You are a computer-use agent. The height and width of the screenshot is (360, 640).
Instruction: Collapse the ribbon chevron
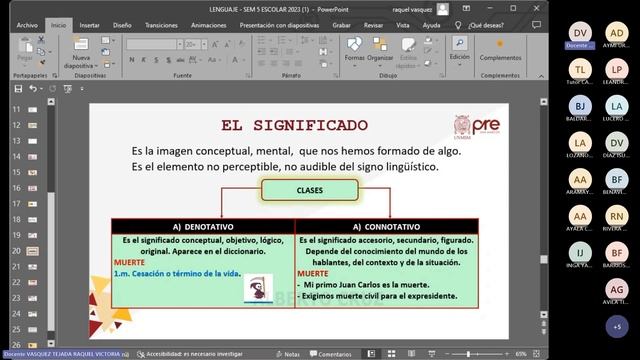[x=541, y=76]
